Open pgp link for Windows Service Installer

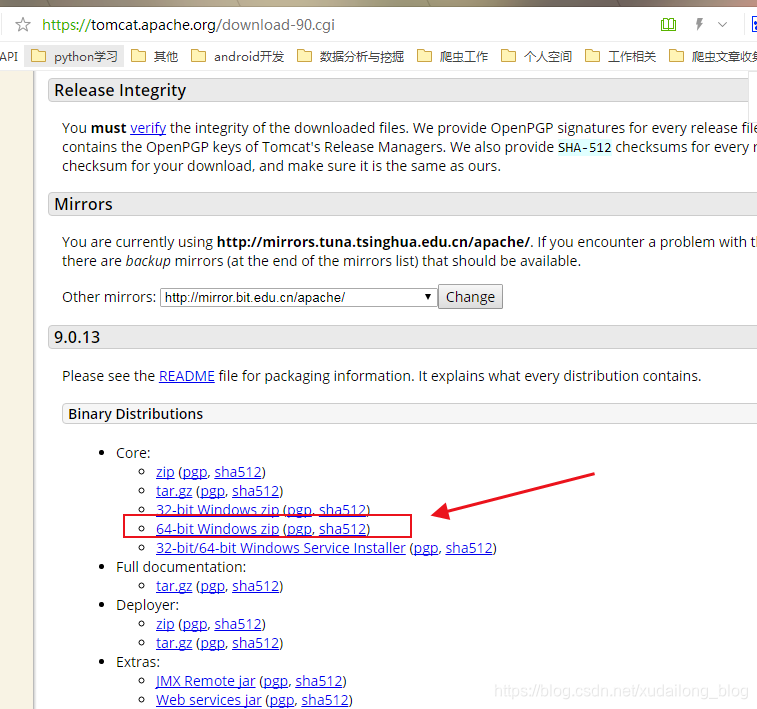click(x=426, y=548)
